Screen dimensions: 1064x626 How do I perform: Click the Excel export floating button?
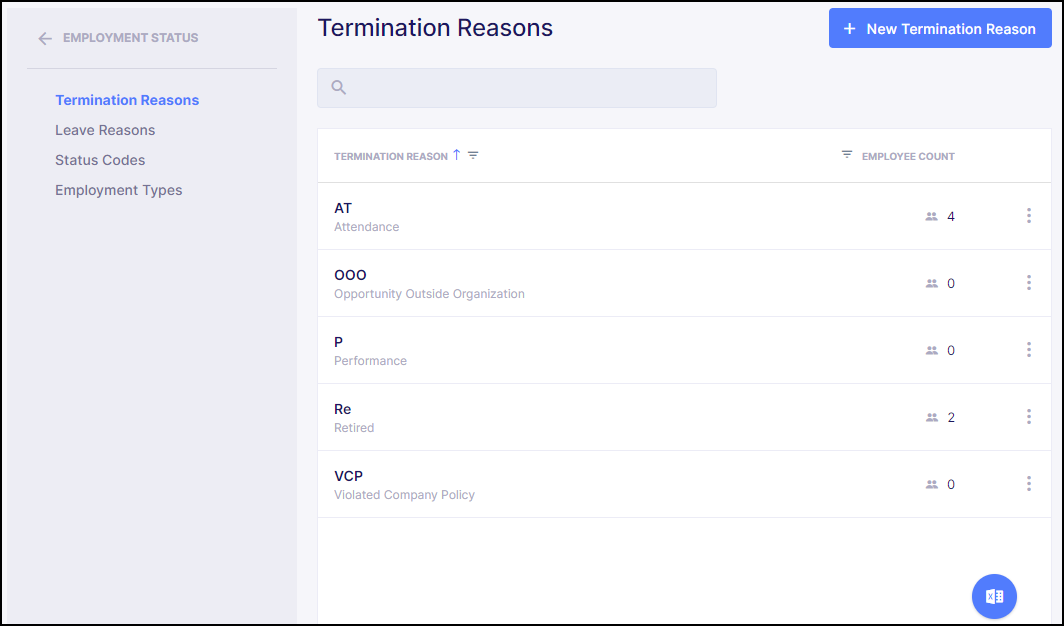[x=994, y=596]
